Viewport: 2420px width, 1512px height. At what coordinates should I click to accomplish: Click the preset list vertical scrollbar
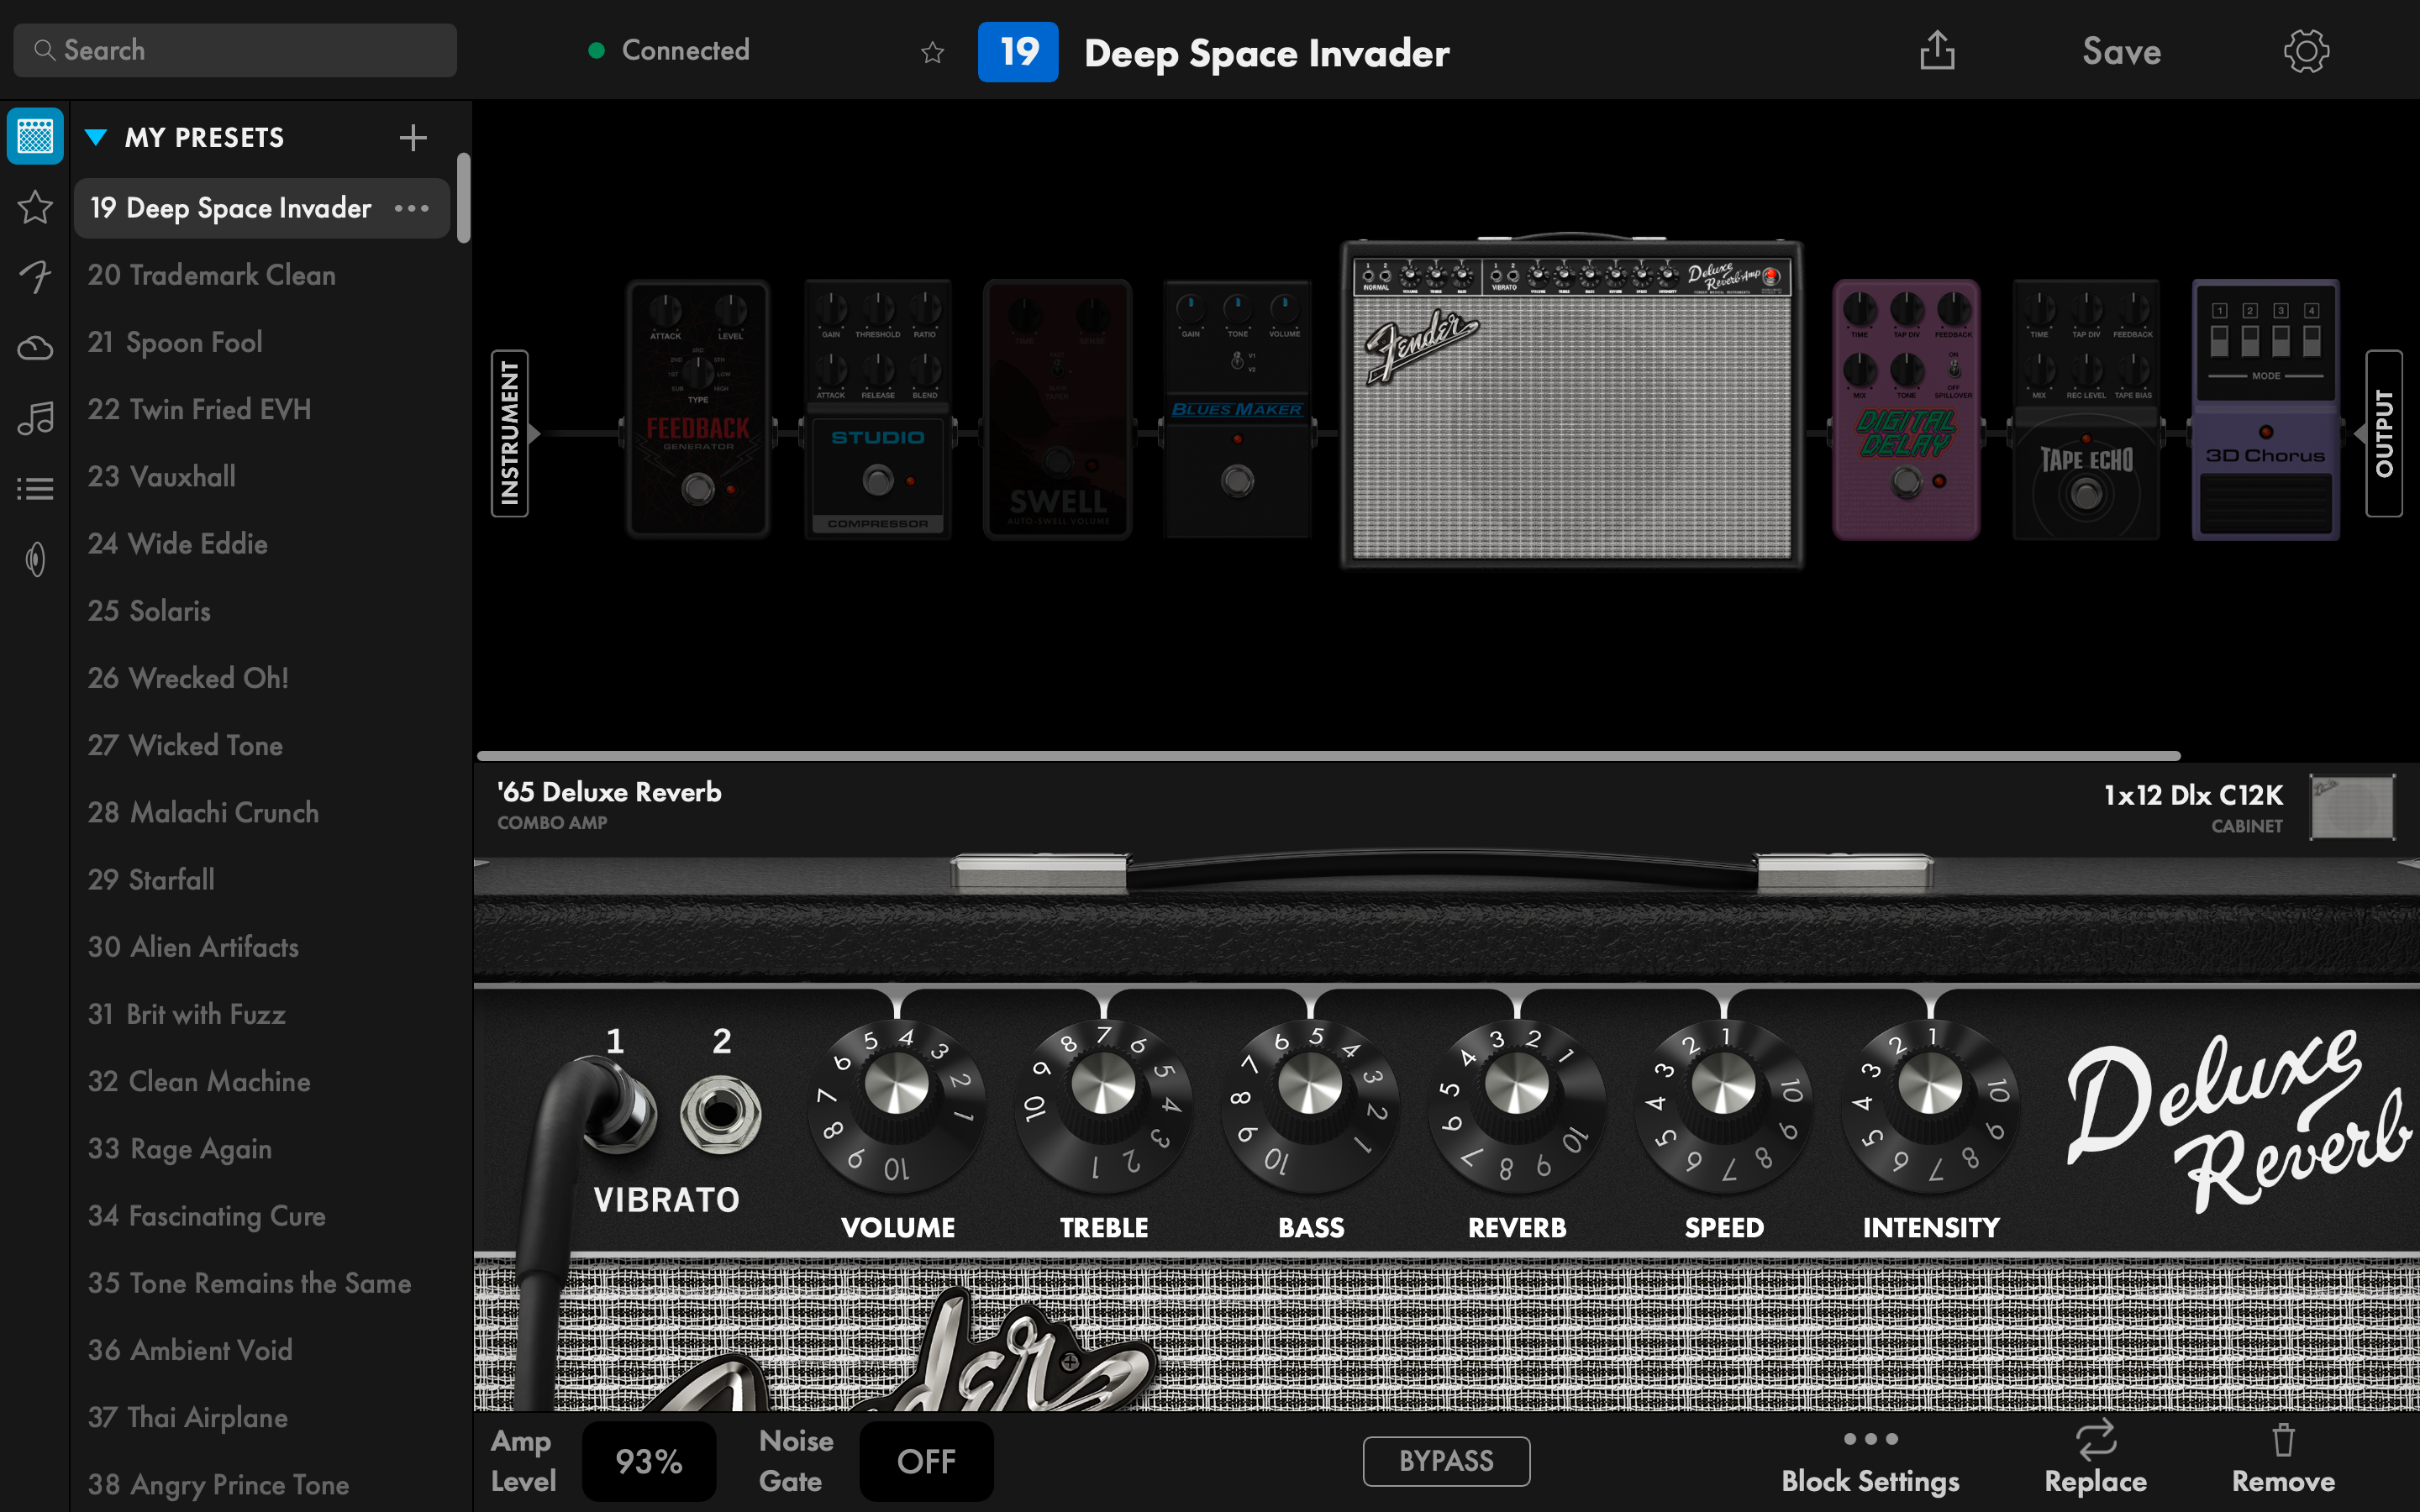point(463,197)
